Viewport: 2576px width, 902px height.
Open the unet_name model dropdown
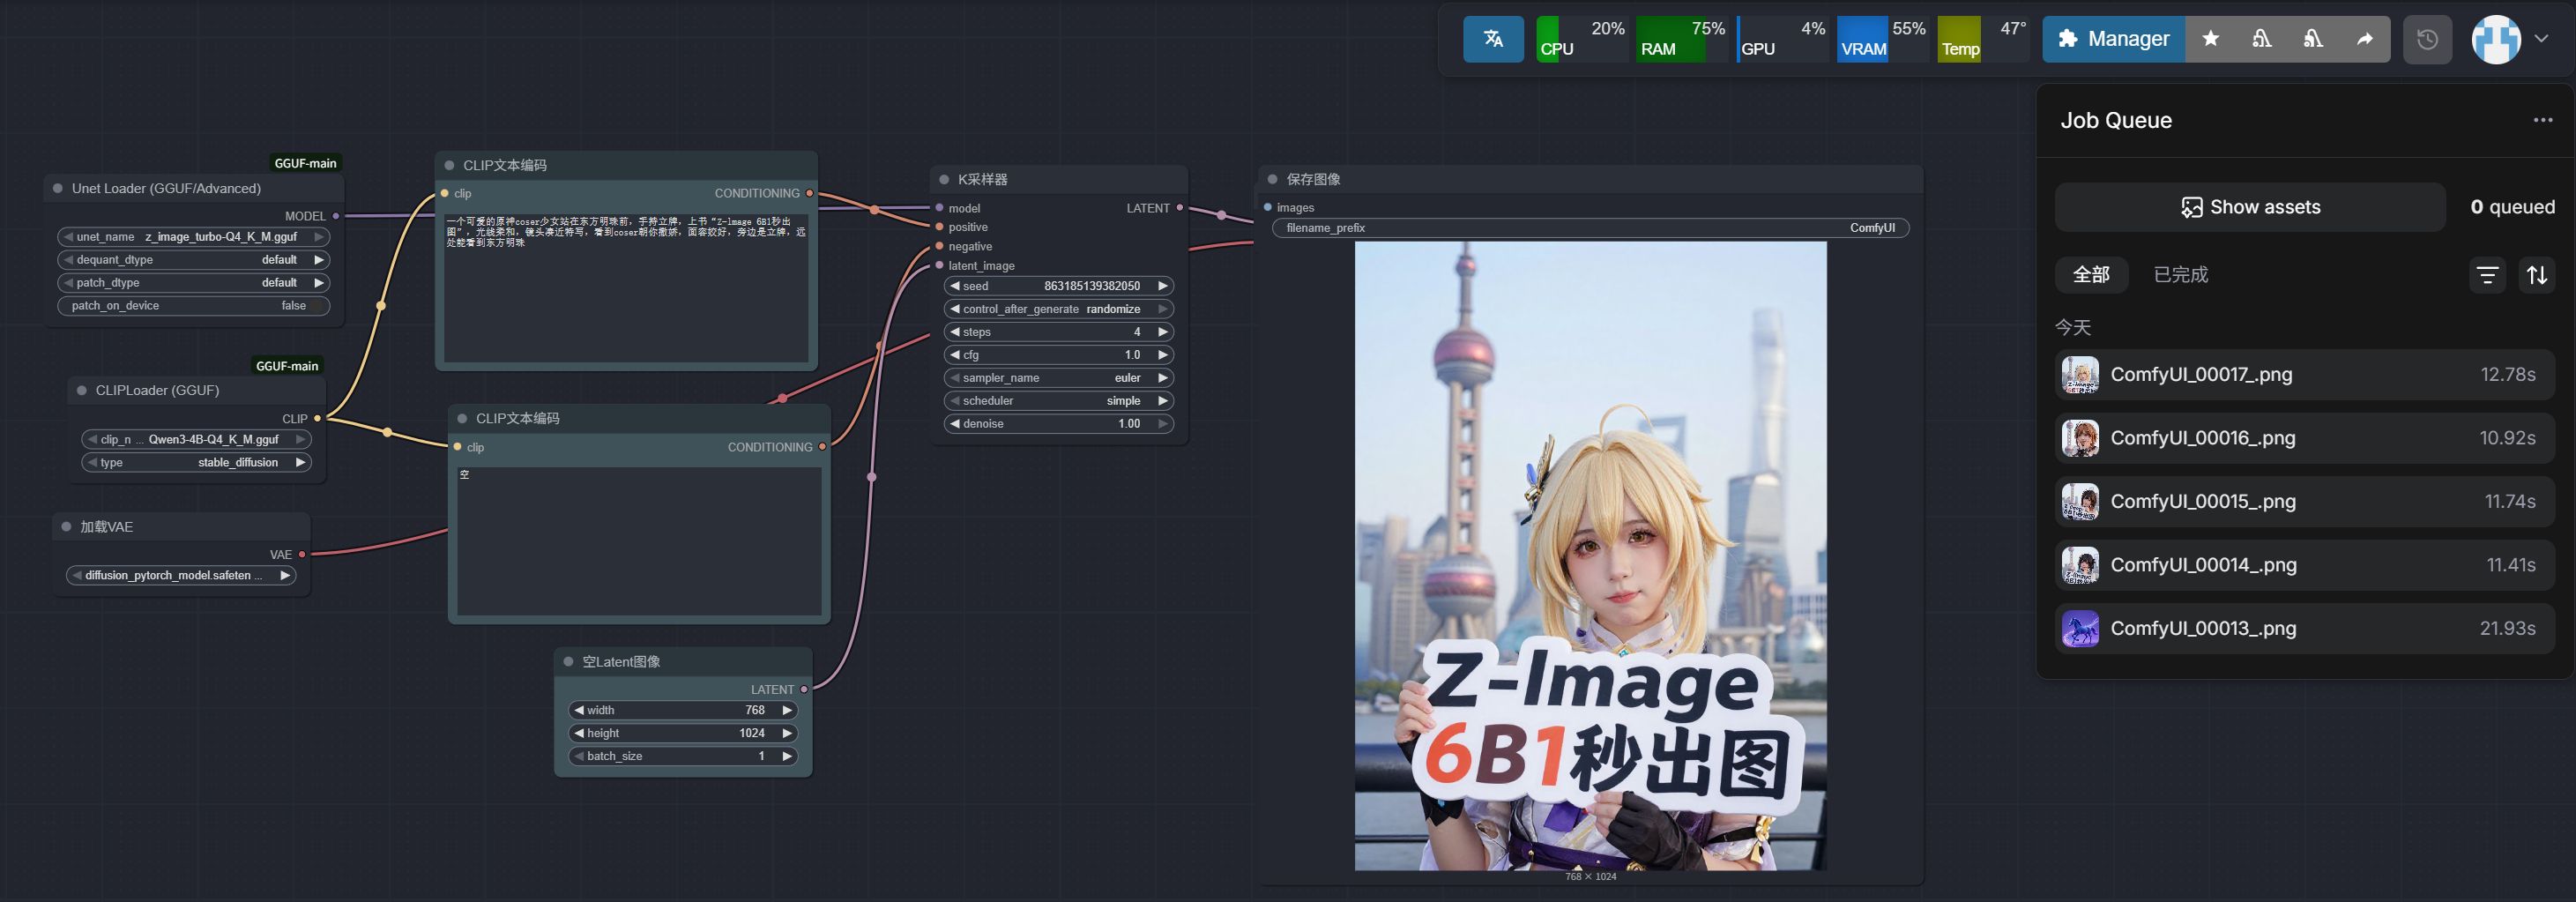[193, 237]
